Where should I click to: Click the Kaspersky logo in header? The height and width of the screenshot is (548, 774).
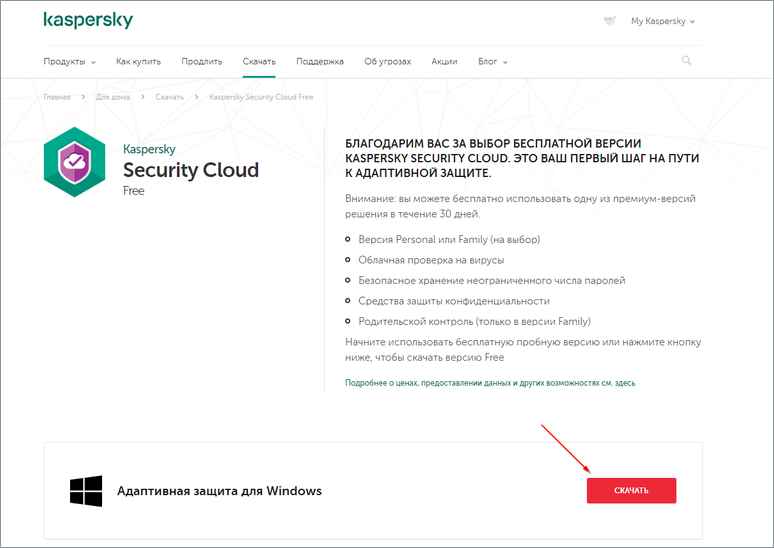tap(88, 20)
